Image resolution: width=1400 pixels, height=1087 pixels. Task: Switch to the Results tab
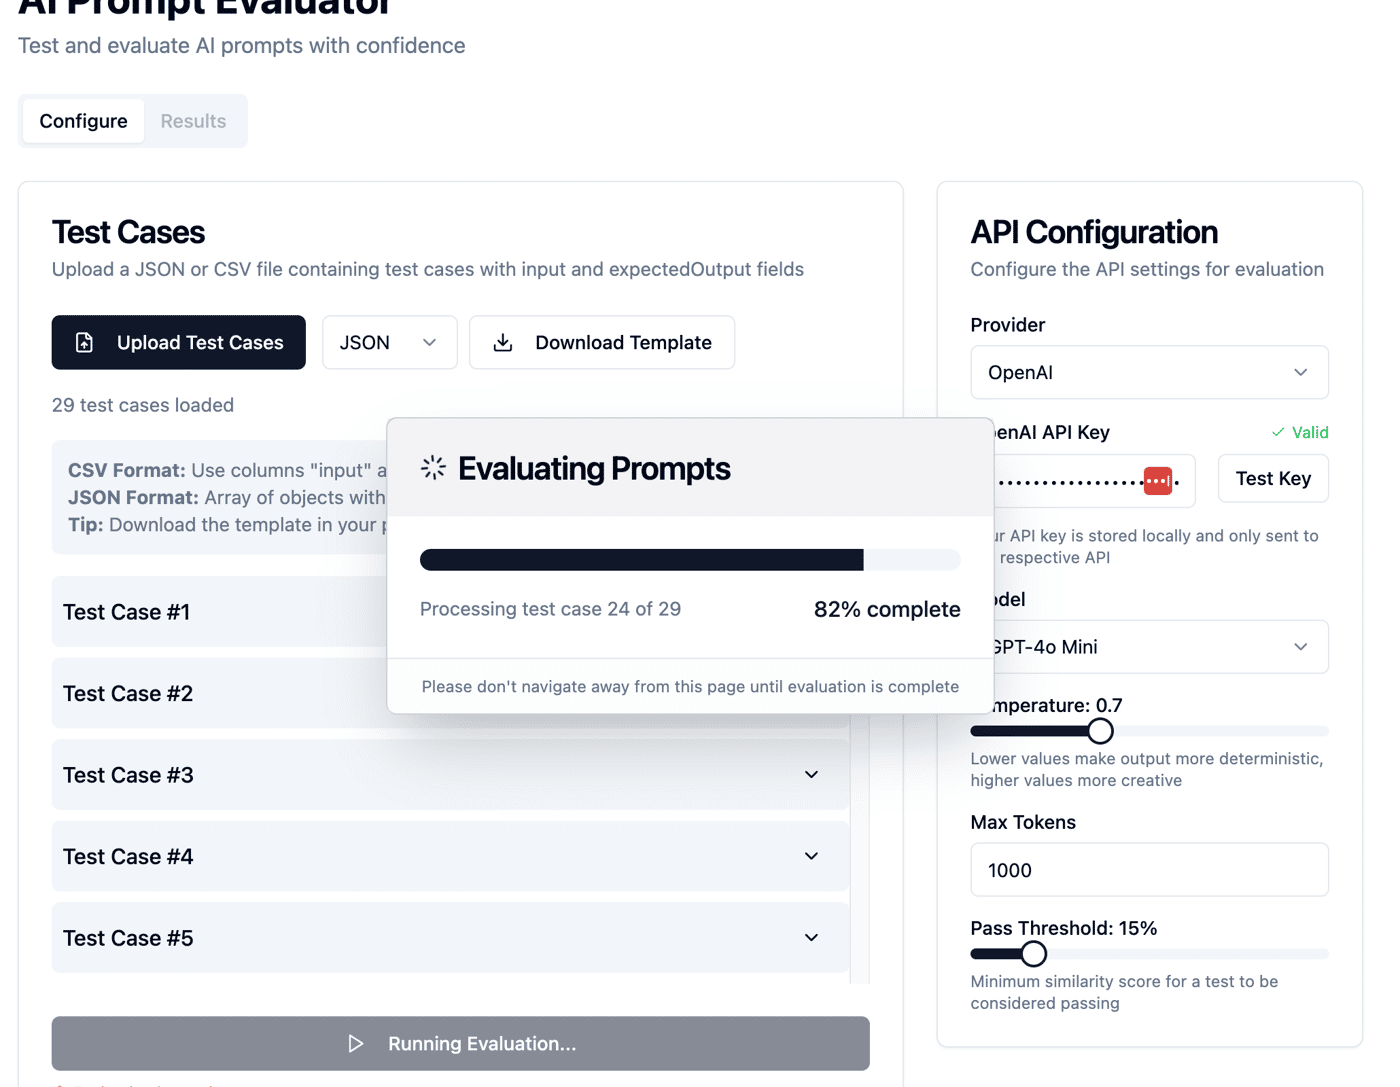coord(193,121)
